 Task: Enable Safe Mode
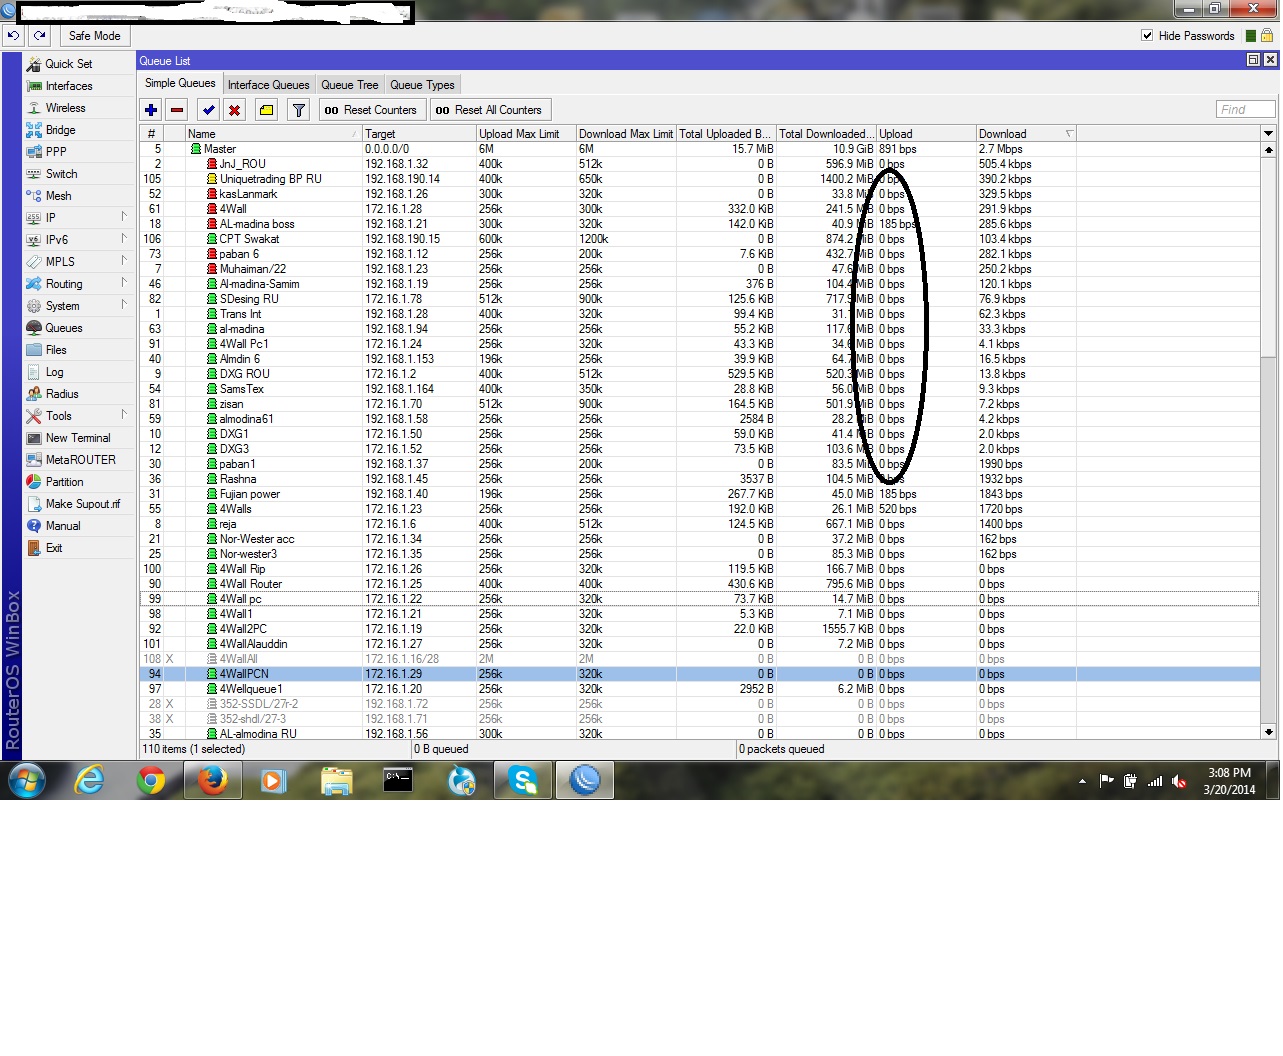click(94, 35)
